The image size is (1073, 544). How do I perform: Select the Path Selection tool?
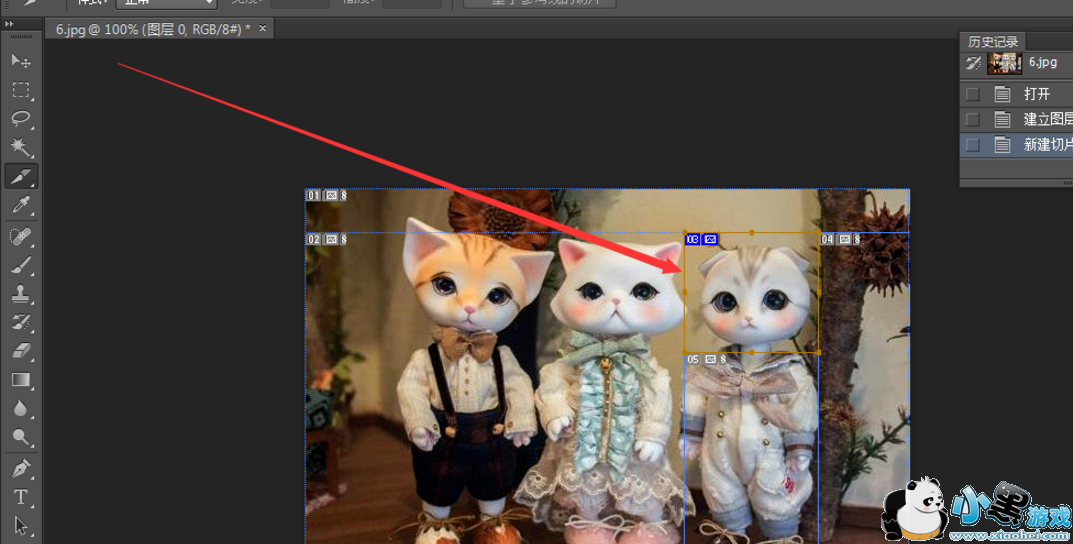tap(21, 526)
